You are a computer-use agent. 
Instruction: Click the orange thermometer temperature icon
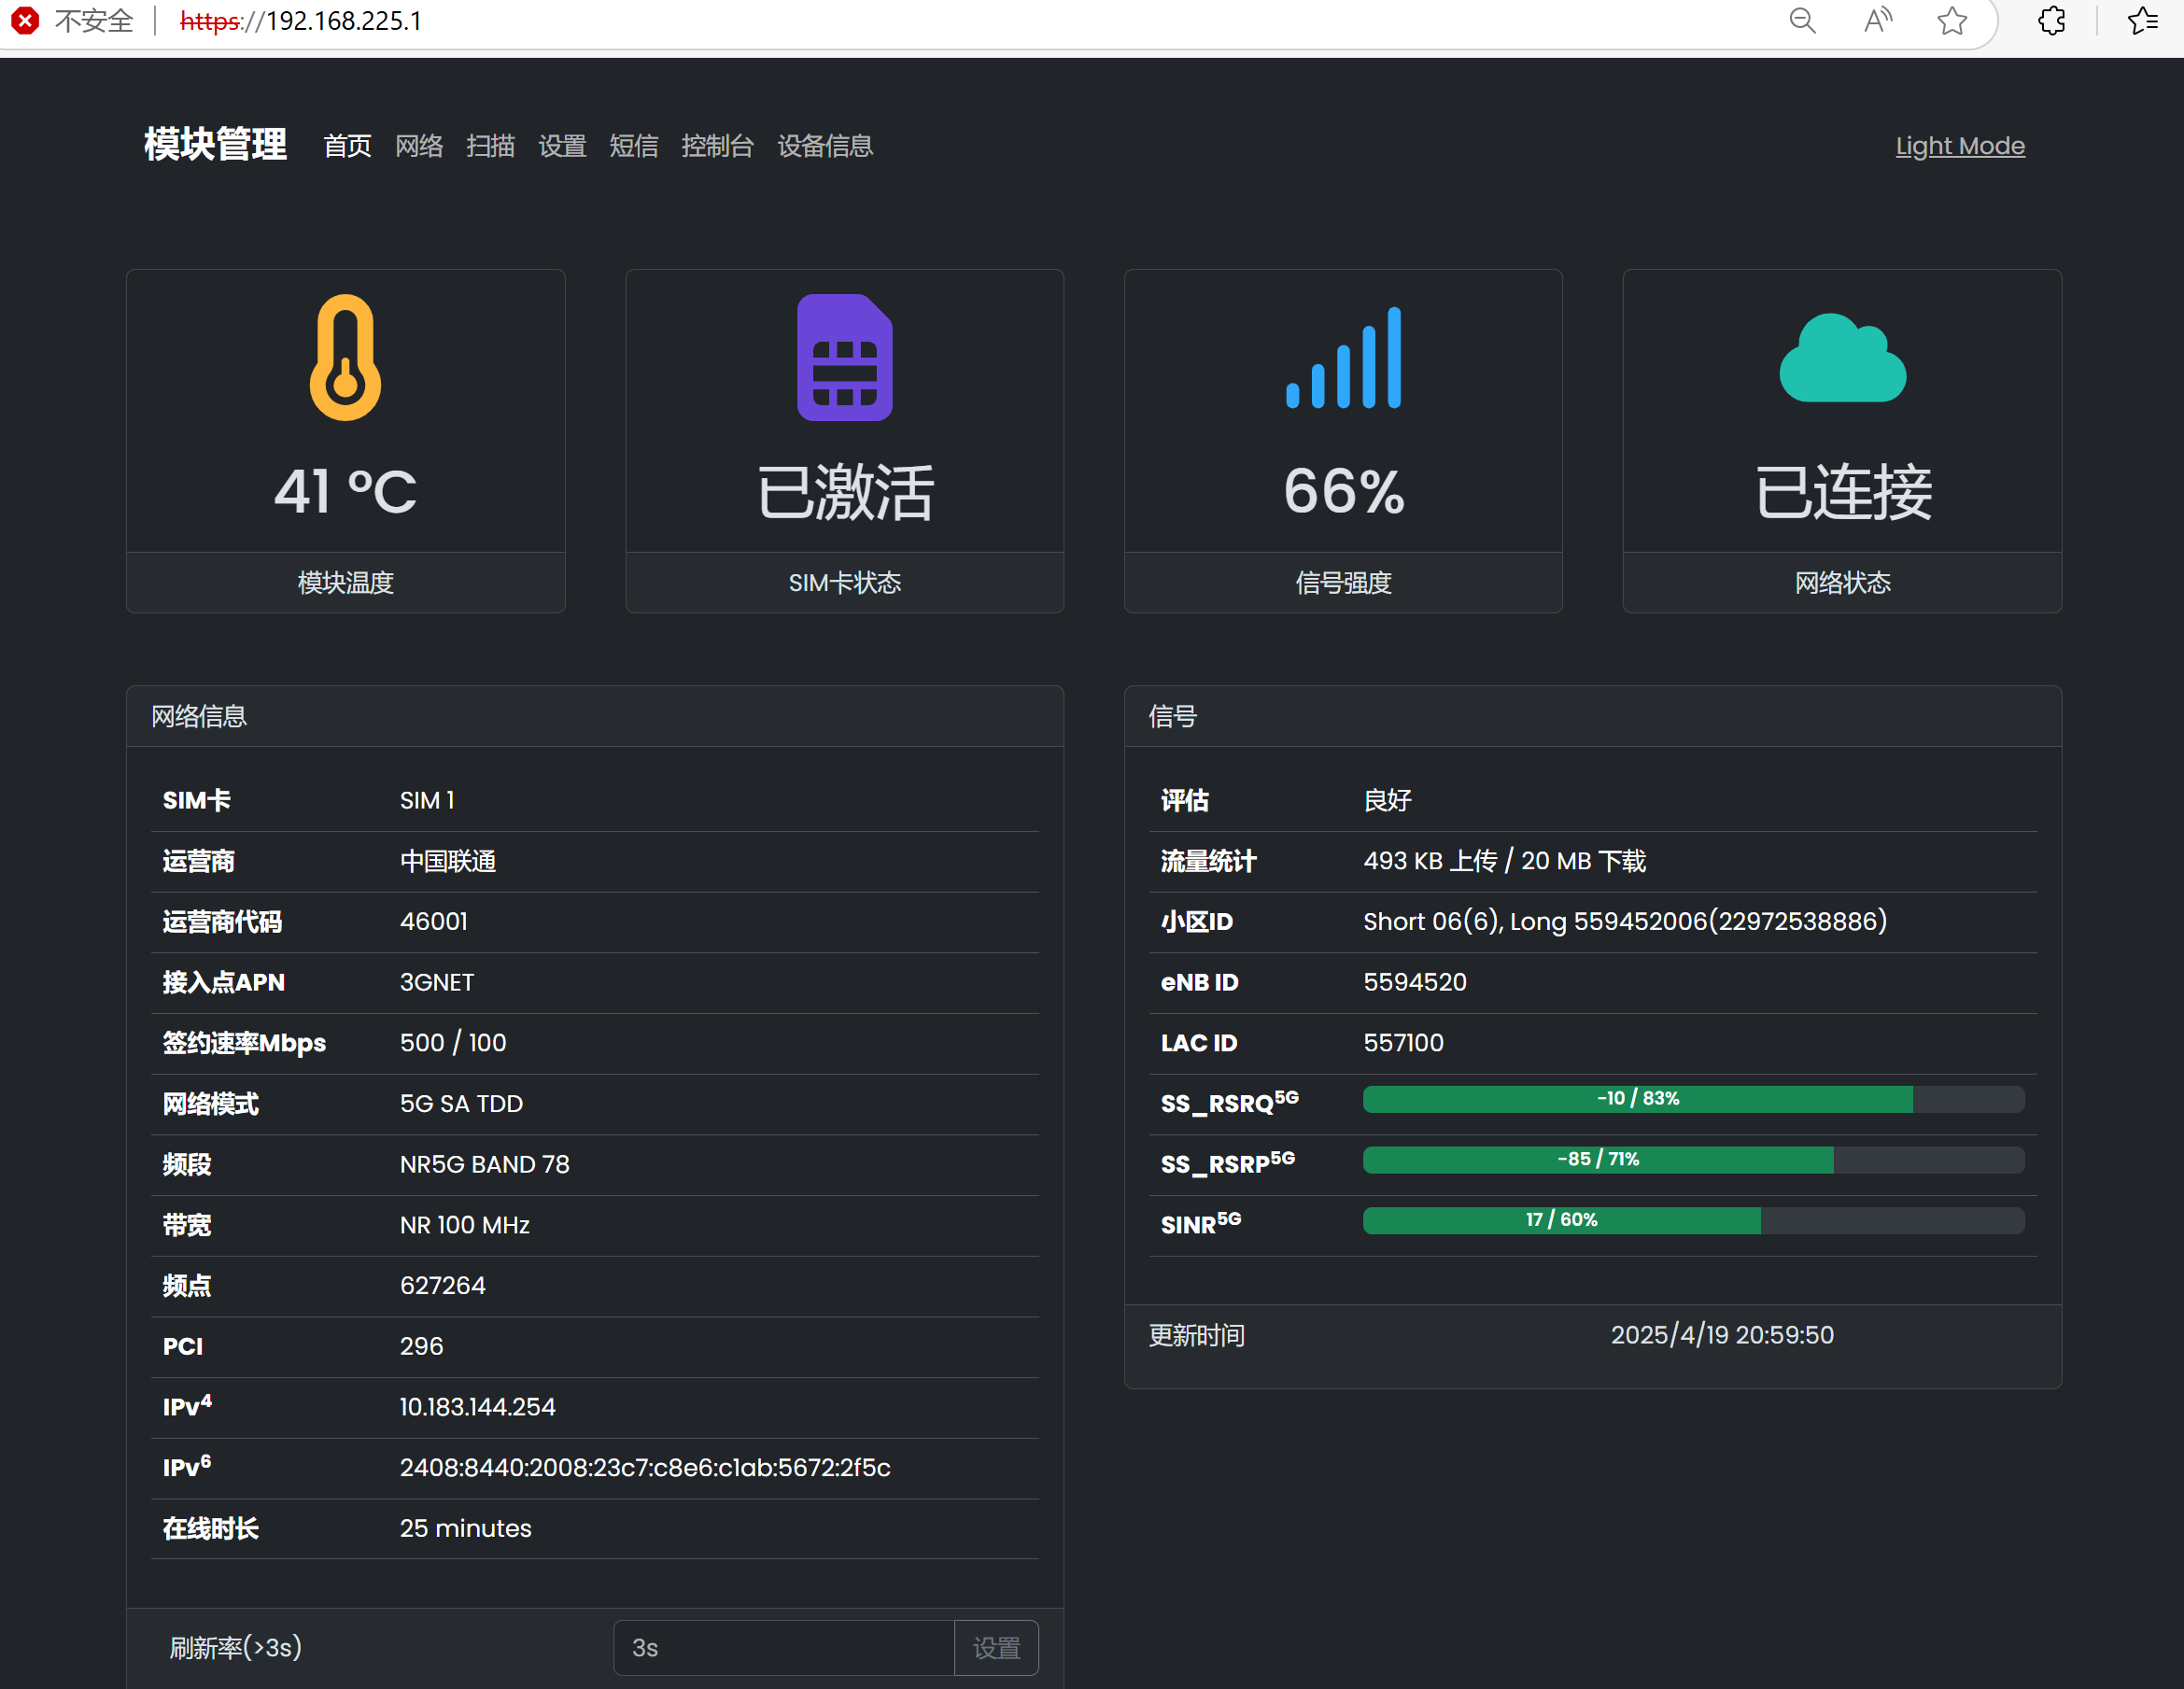[x=345, y=357]
